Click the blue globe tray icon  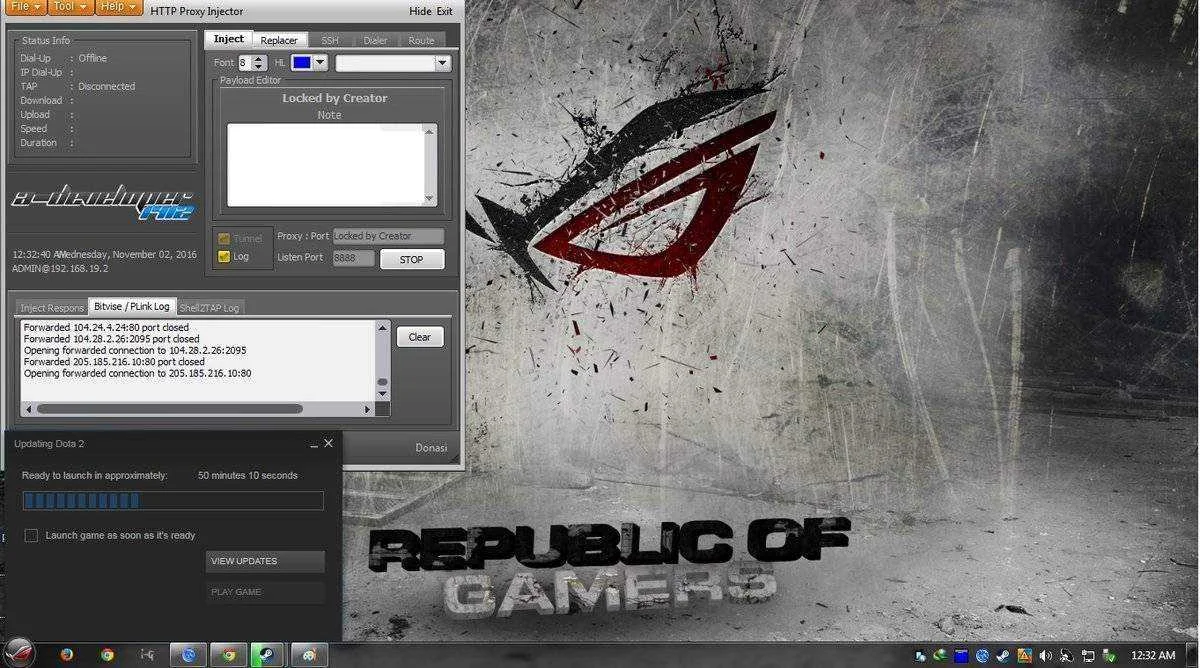pos(982,656)
